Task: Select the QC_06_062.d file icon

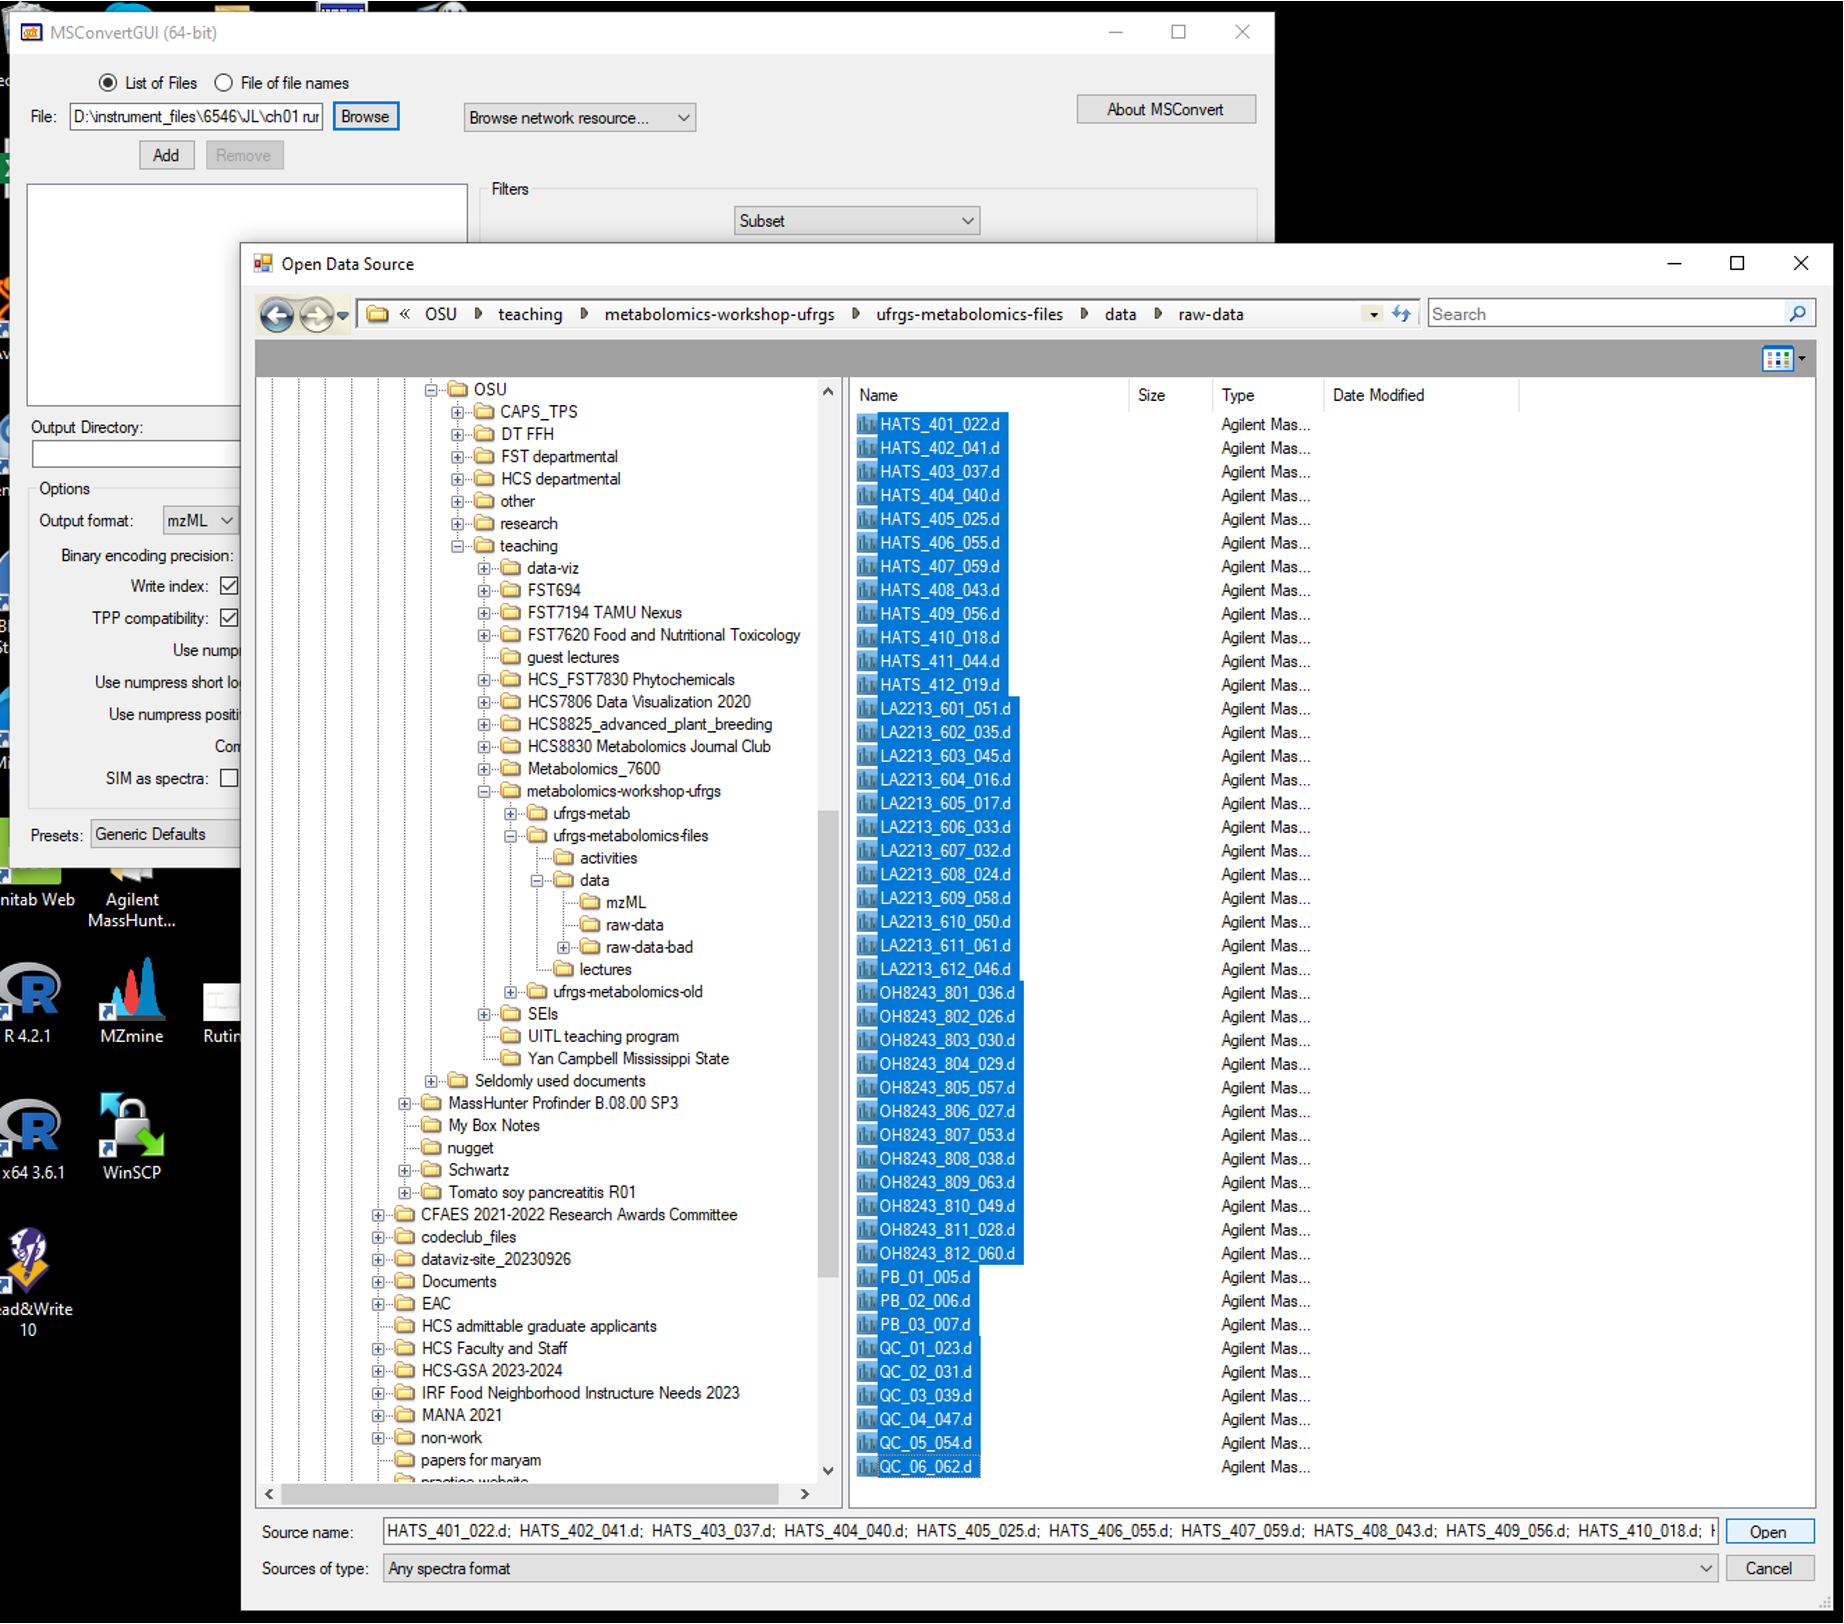Action: click(x=867, y=1467)
